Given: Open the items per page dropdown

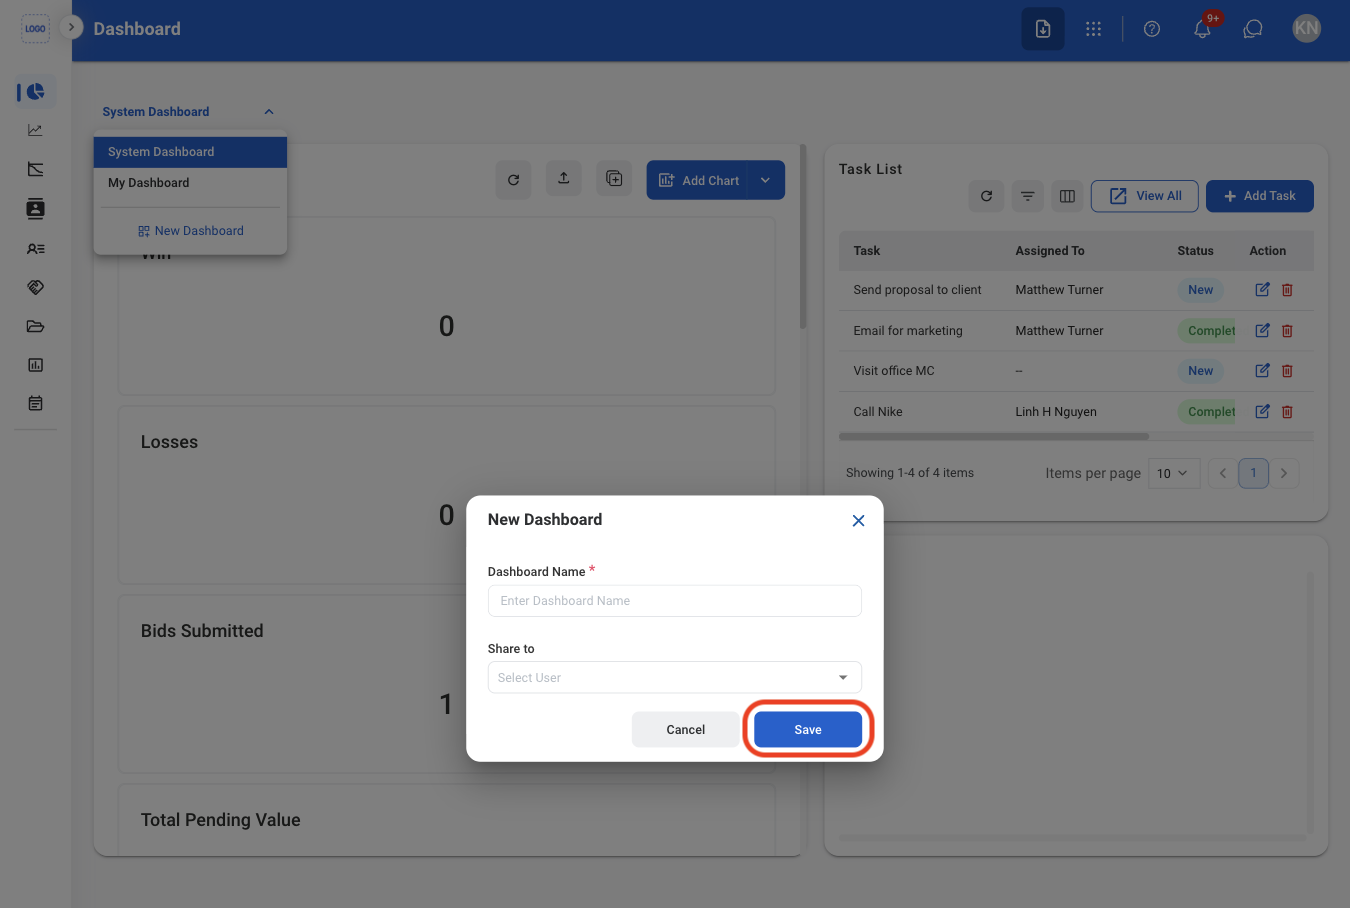Looking at the screenshot, I should (x=1174, y=473).
